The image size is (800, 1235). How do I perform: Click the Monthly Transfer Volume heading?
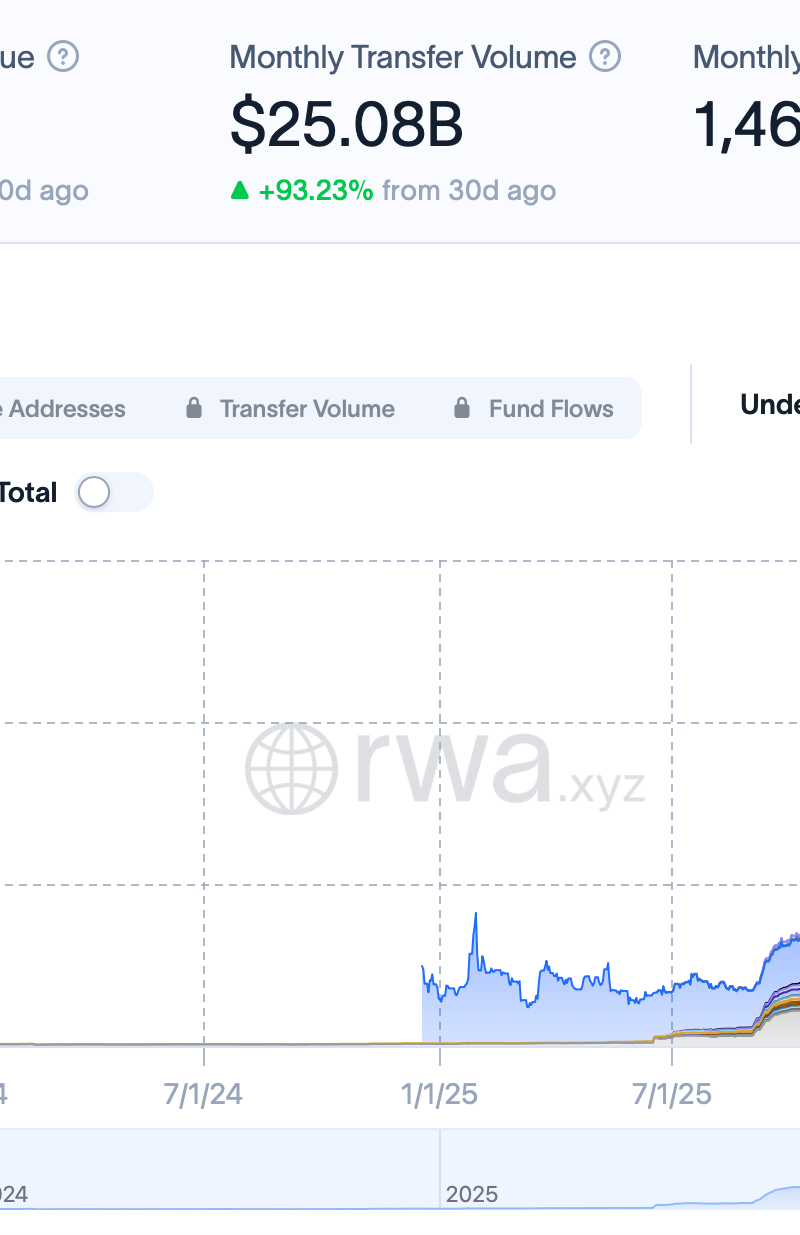coord(403,57)
